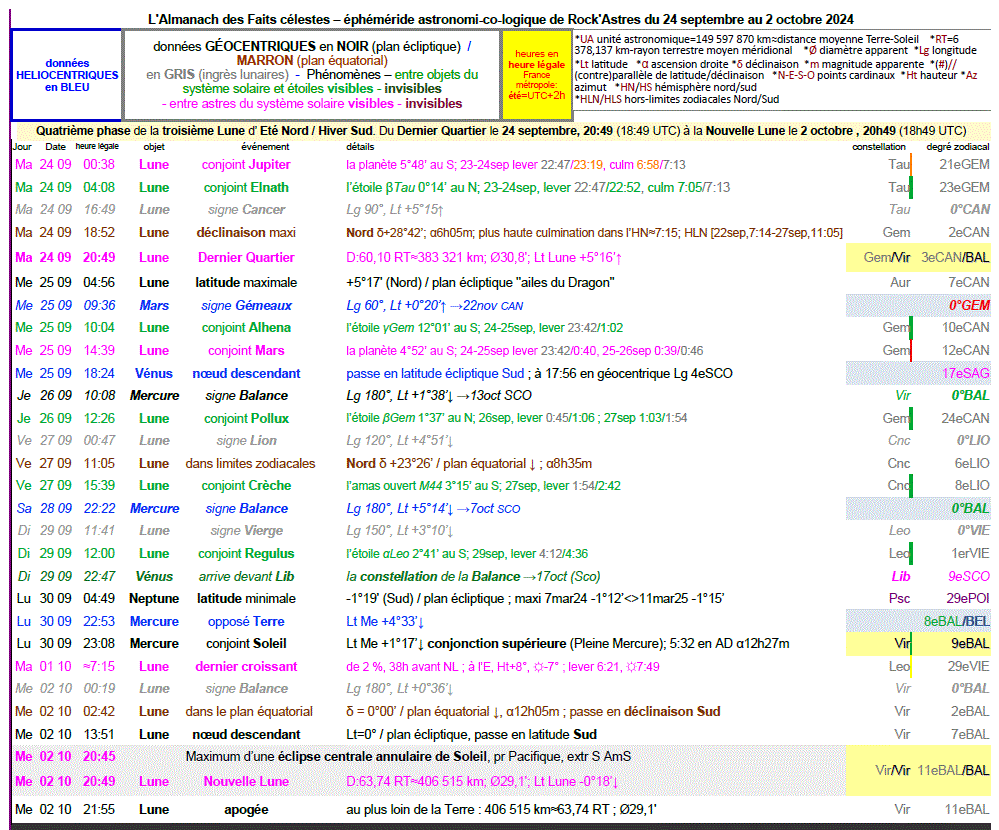The width and height of the screenshot is (999, 830).
Task: Select the 'latitude maximale' event
Action: tap(246, 282)
